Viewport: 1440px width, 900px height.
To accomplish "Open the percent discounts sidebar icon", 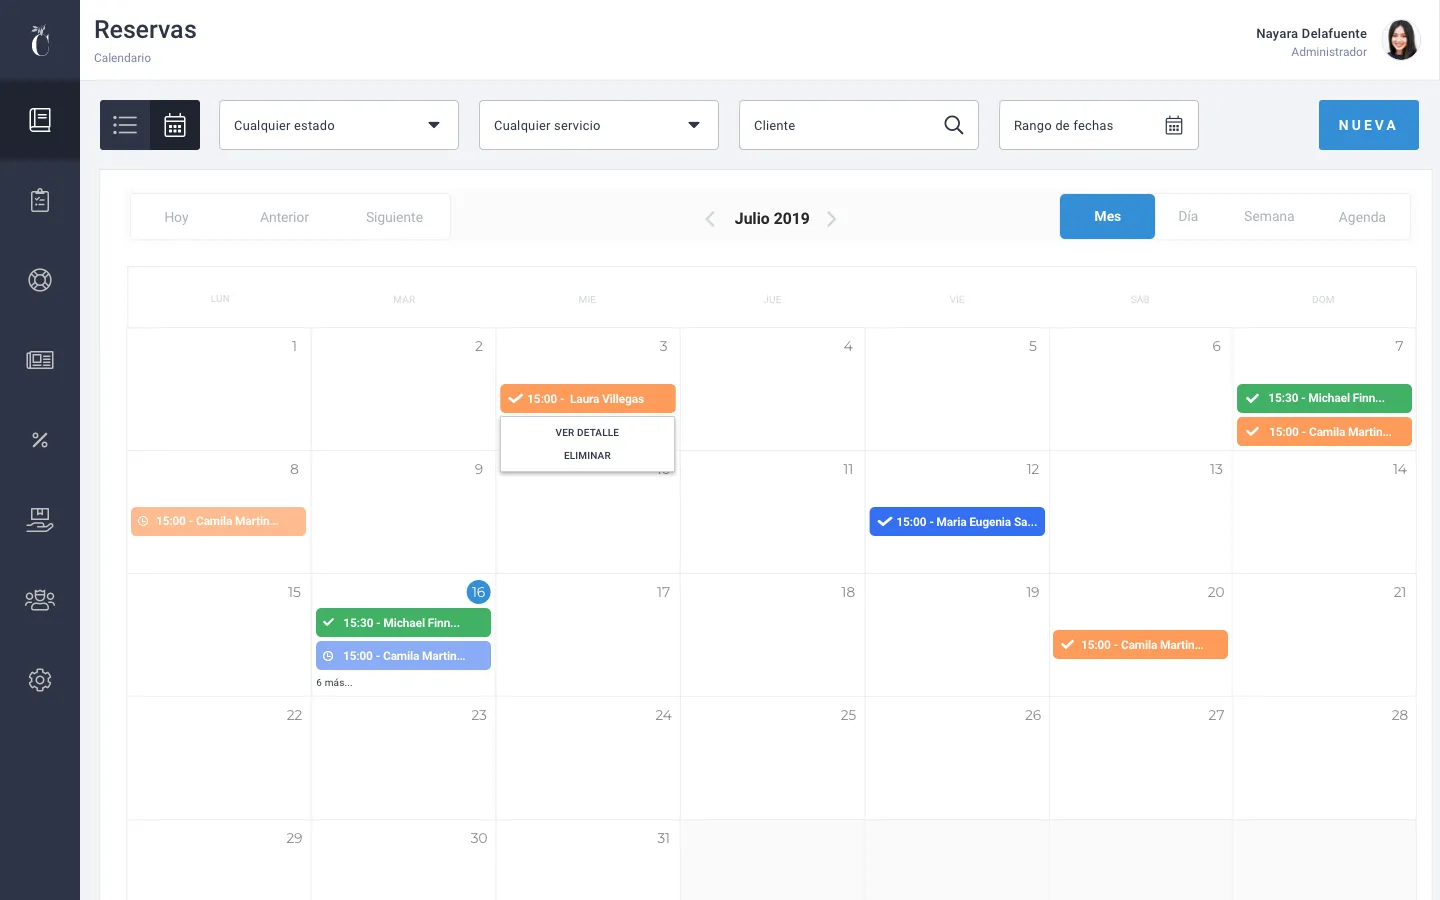I will click(x=40, y=440).
